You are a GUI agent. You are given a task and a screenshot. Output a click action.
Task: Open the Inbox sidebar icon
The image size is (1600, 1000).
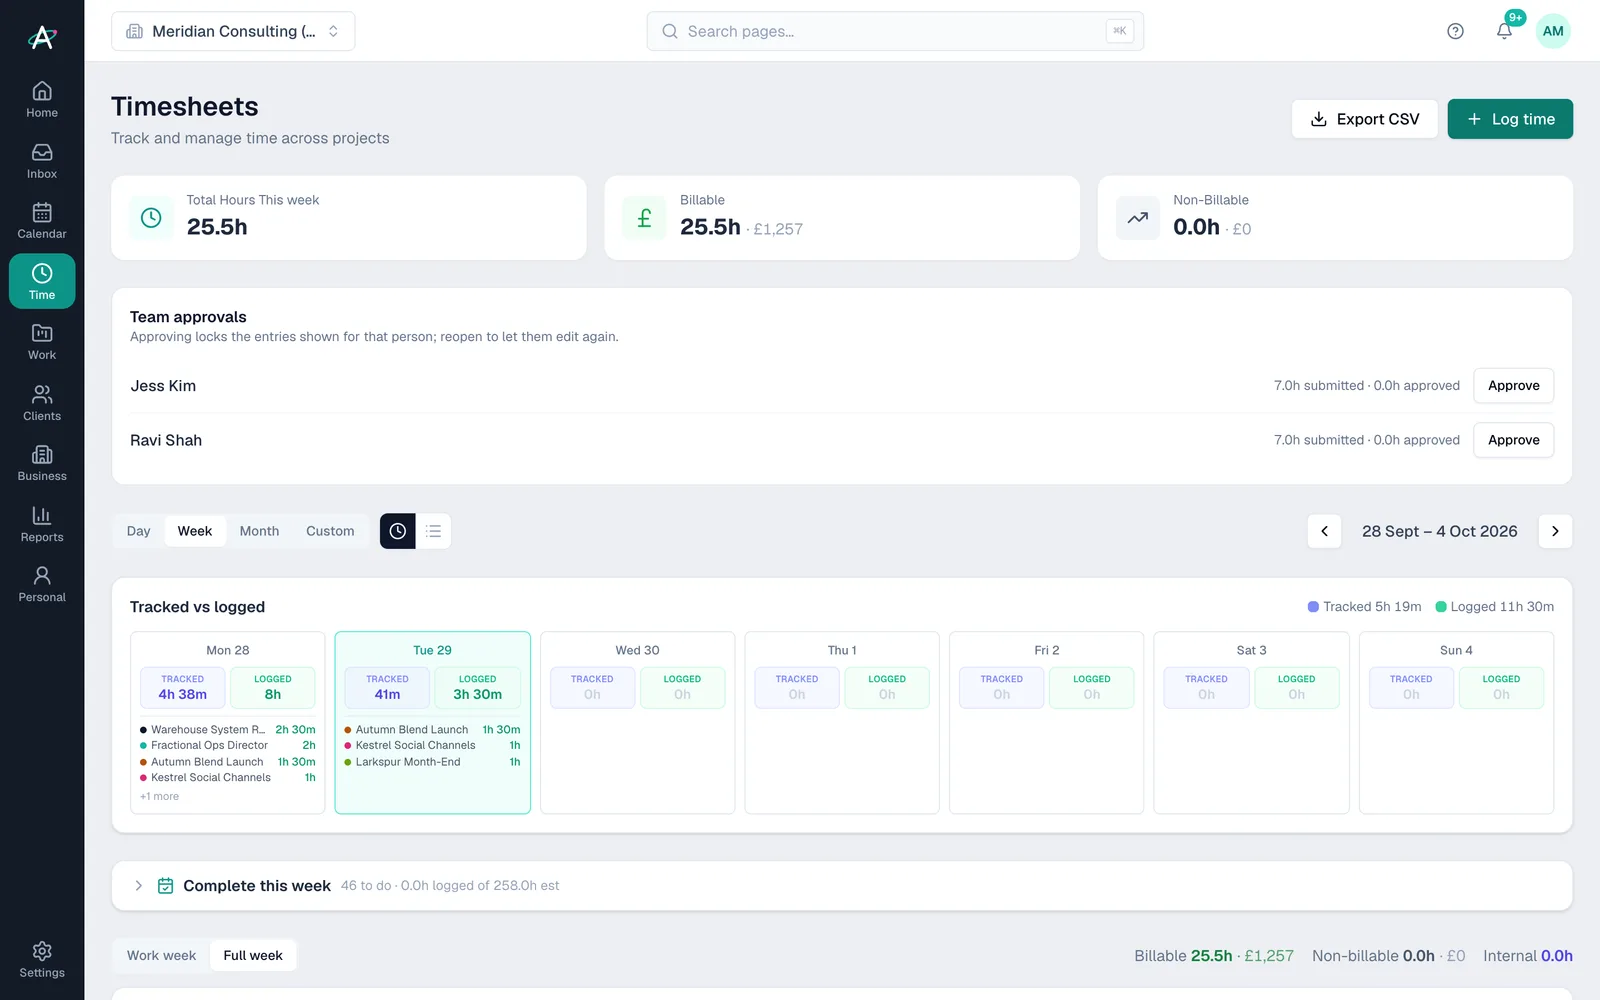42,161
